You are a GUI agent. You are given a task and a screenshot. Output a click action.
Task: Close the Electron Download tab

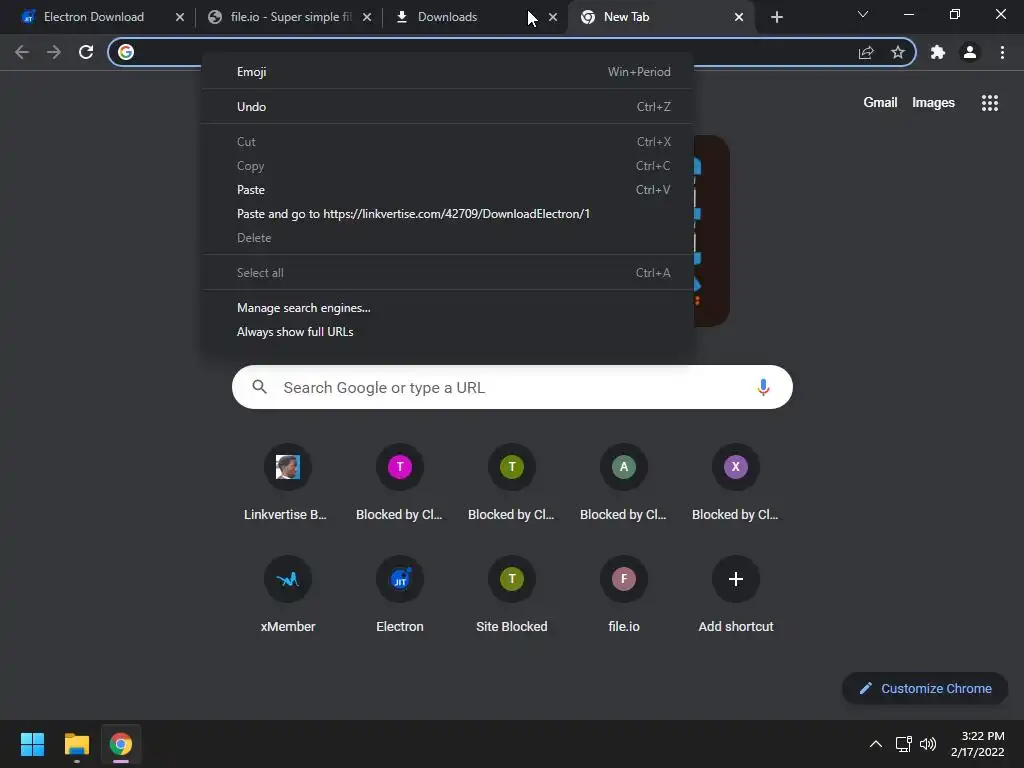pyautogui.click(x=180, y=17)
